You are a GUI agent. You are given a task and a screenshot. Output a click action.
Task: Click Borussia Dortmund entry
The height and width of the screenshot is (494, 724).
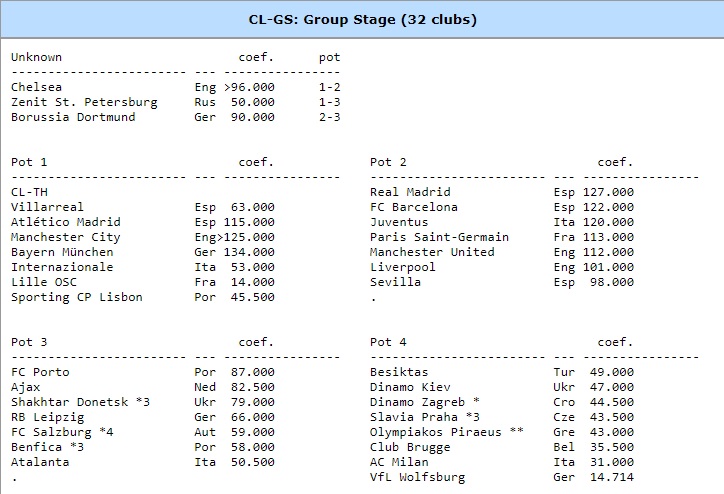(73, 117)
